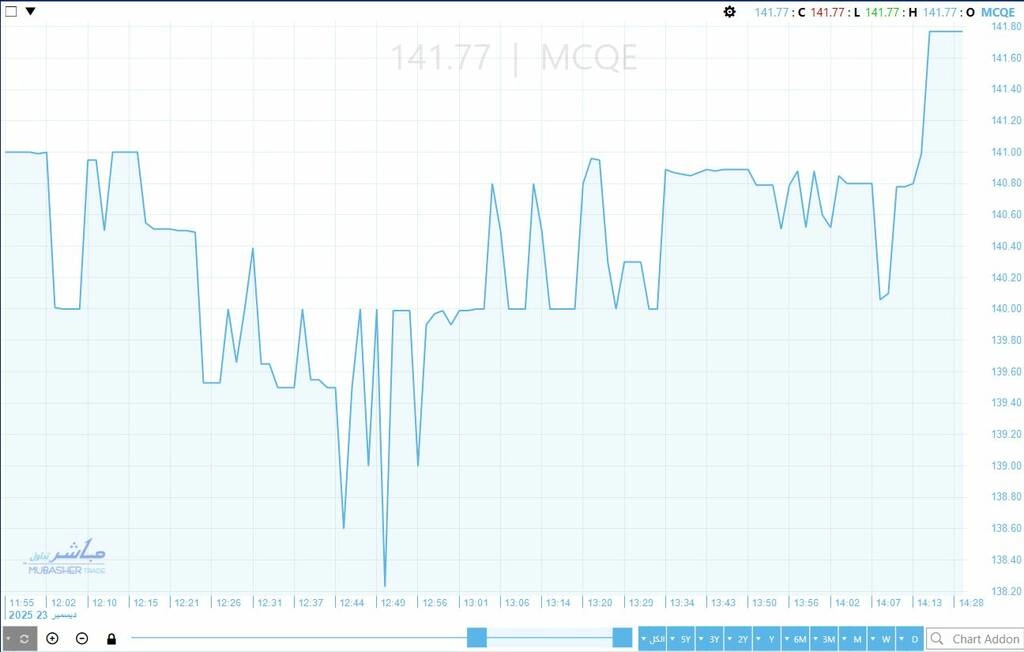Toggle the chart lock icon
This screenshot has height=652, width=1024.
(x=111, y=639)
